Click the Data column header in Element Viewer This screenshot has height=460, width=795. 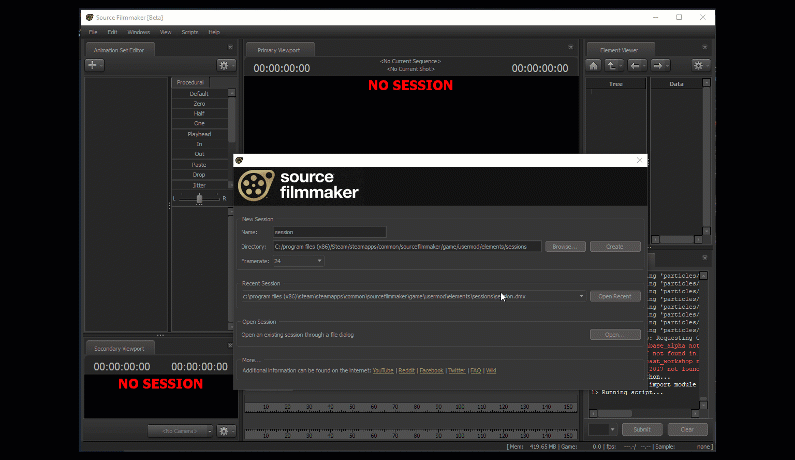[676, 84]
